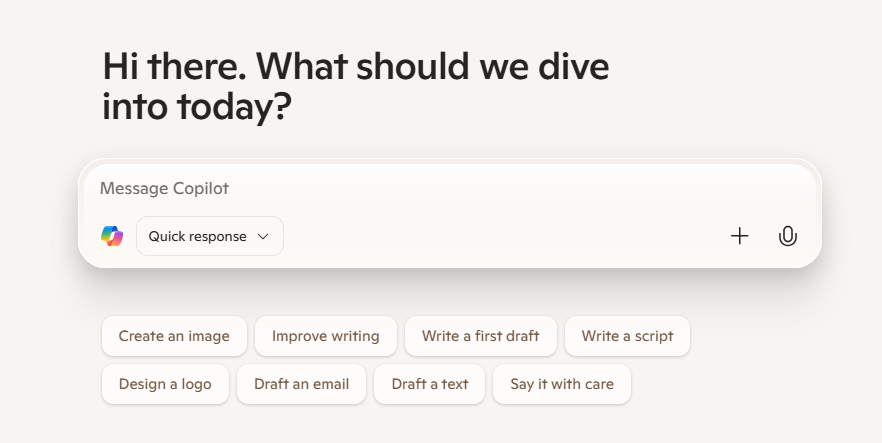Select the Improve writing suggestion chip
The width and height of the screenshot is (882, 443).
[x=326, y=336]
